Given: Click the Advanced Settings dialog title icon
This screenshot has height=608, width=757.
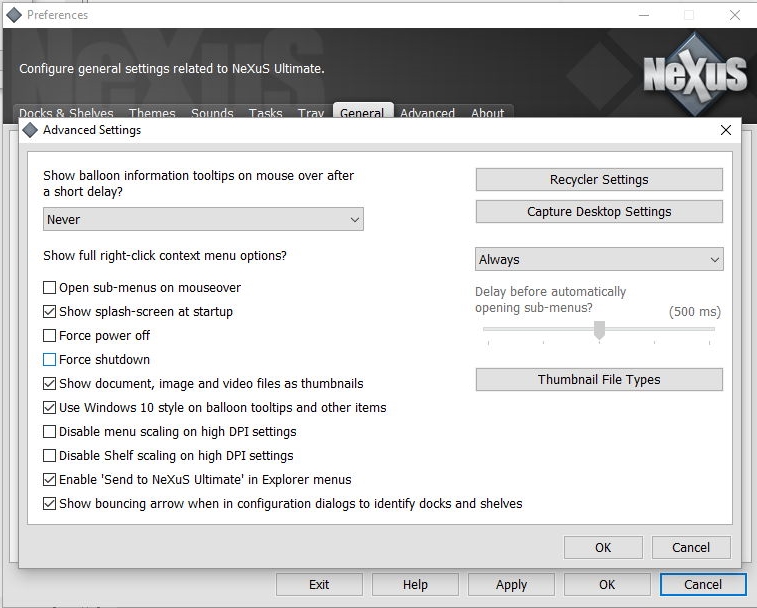Looking at the screenshot, I should [x=30, y=130].
